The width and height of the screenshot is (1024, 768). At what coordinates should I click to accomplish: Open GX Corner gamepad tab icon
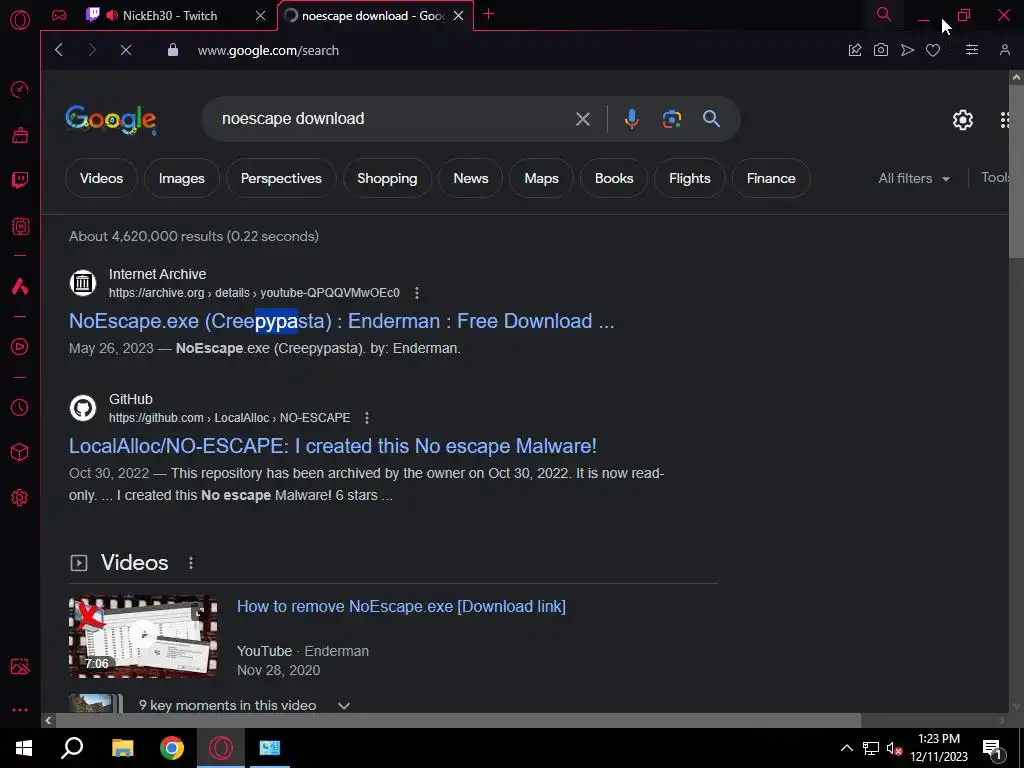59,15
